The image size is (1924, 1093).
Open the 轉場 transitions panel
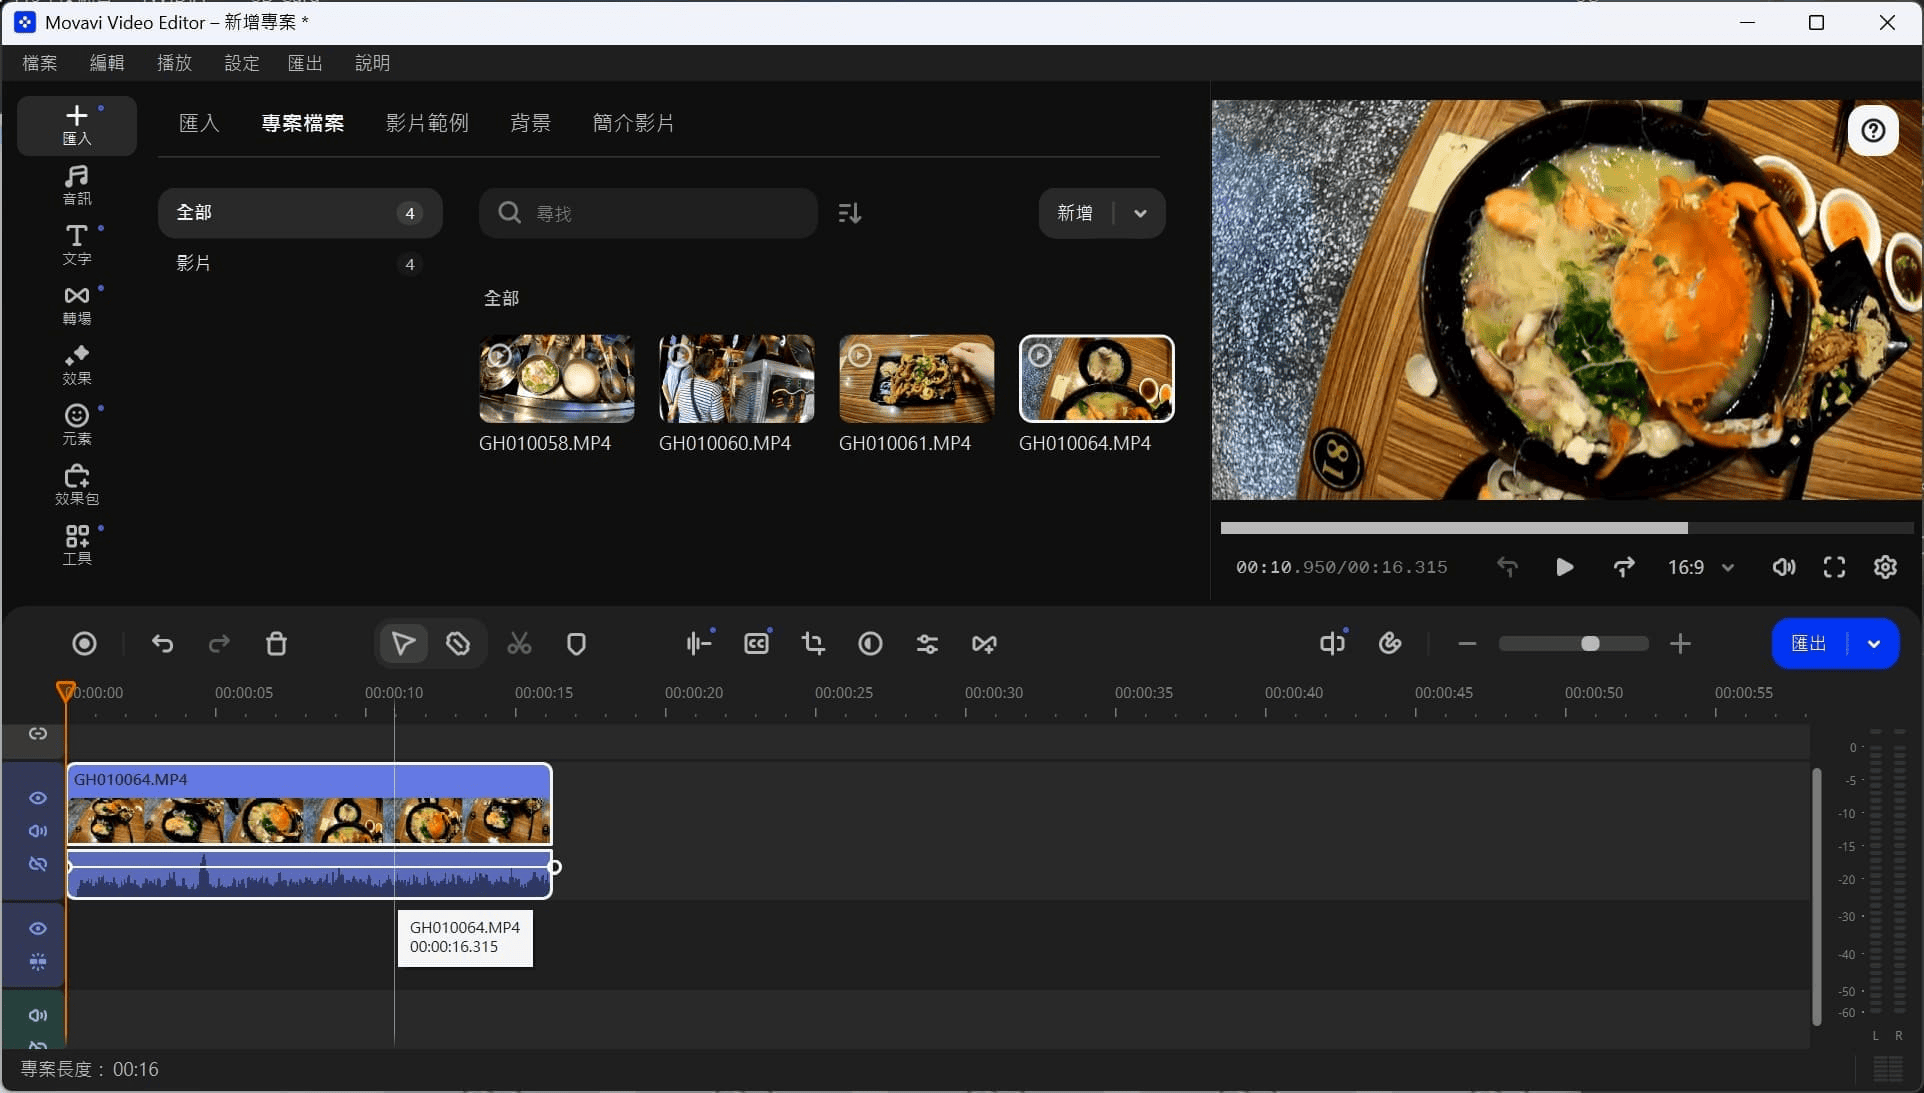[77, 305]
